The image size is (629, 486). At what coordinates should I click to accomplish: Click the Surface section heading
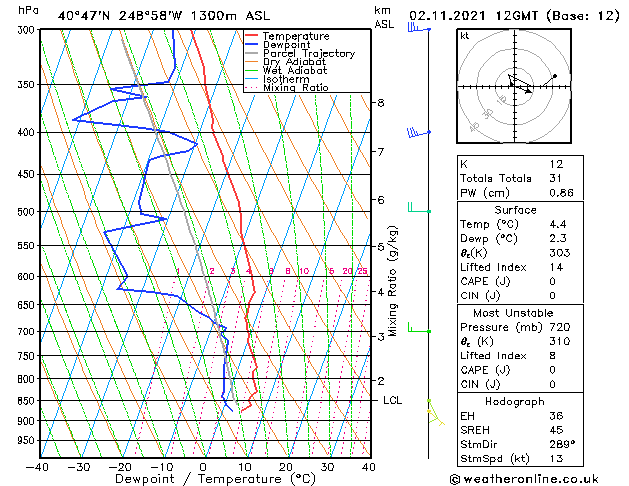(515, 210)
